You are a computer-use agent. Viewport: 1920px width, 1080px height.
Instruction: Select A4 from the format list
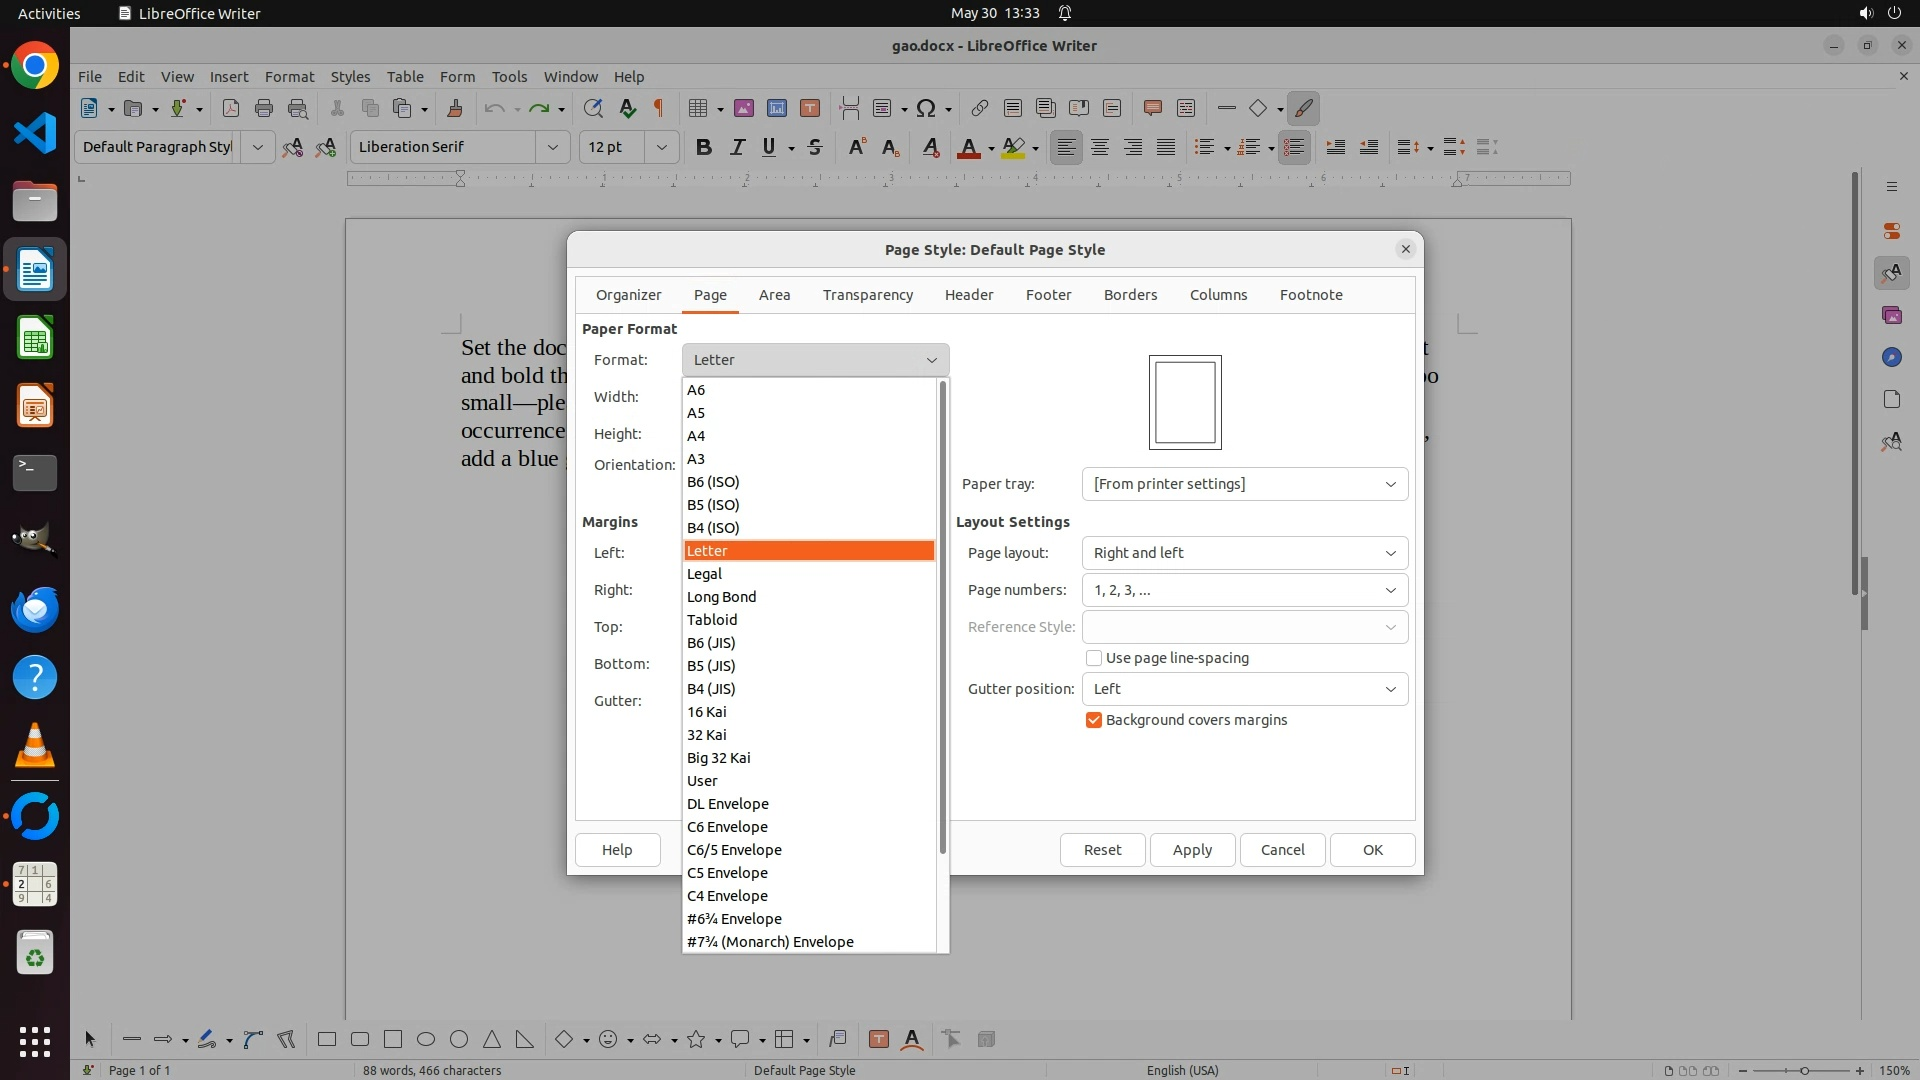click(696, 436)
